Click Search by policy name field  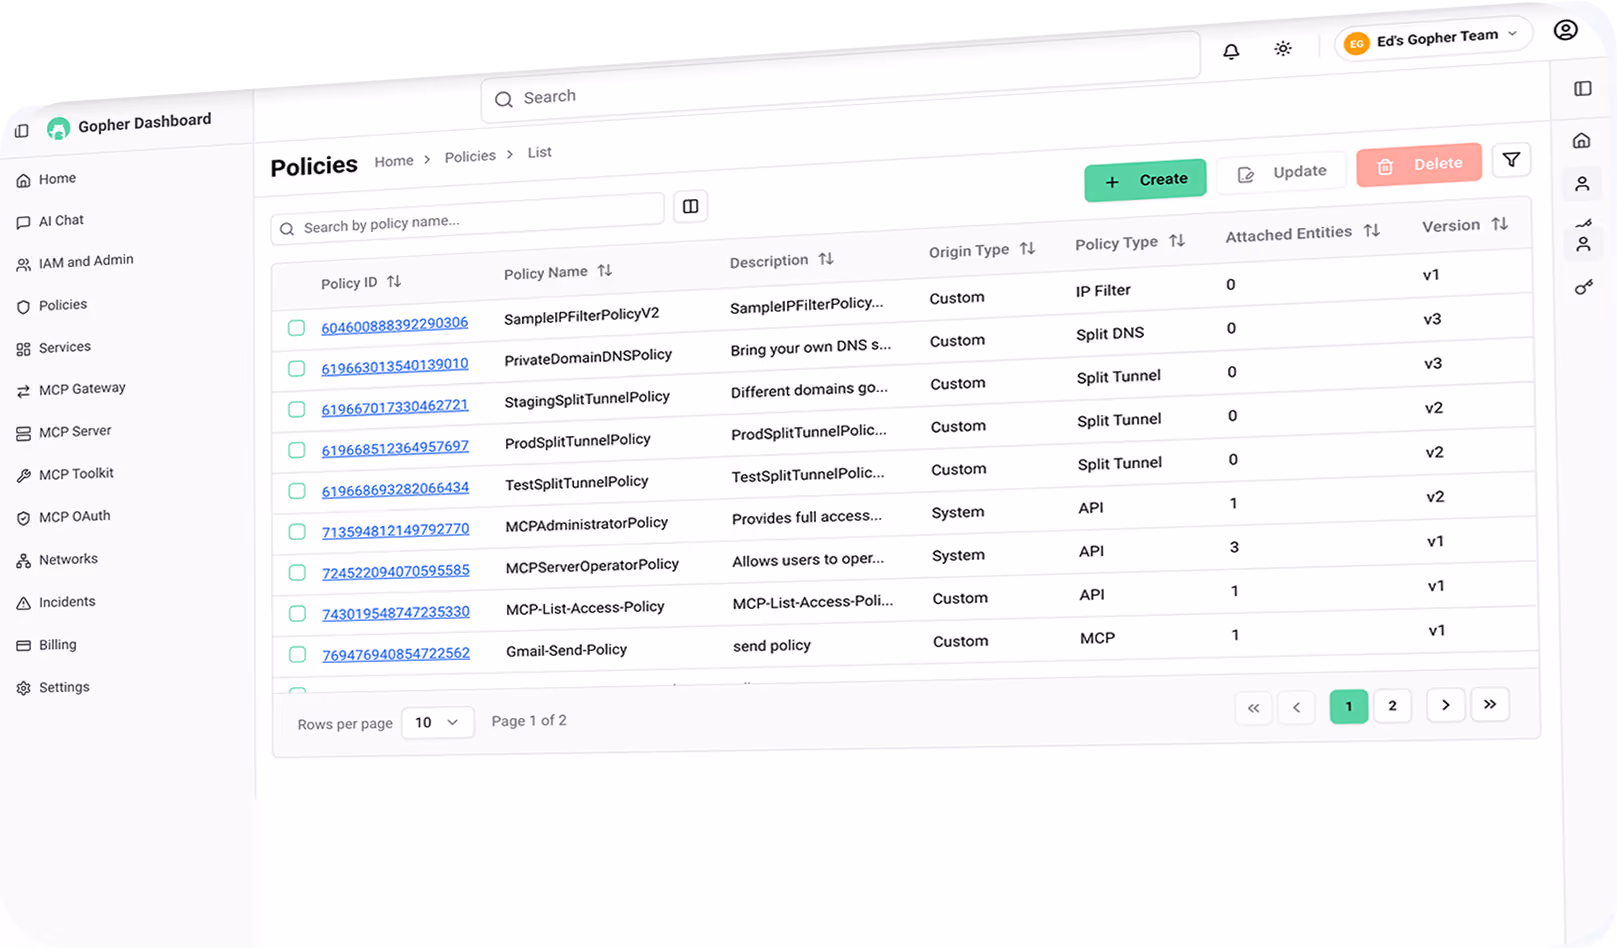468,220
